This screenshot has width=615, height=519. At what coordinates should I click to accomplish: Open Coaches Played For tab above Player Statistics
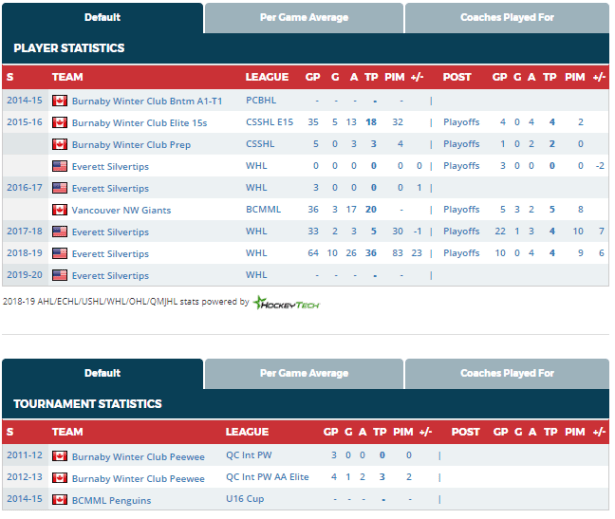(506, 17)
